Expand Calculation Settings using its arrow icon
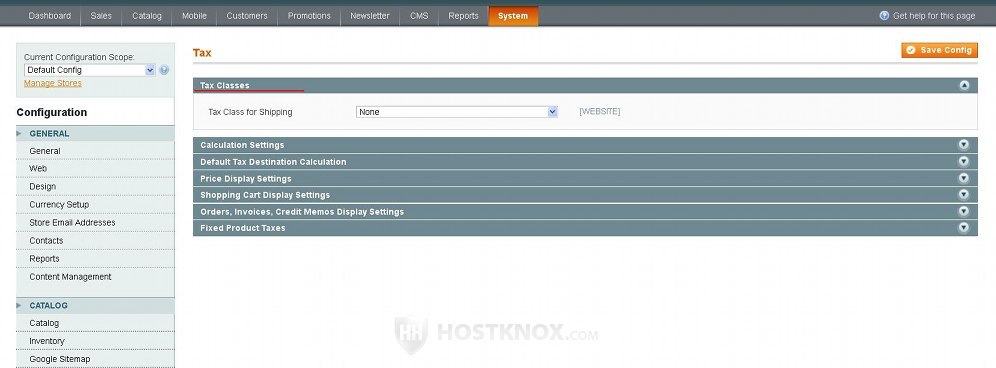 (964, 144)
